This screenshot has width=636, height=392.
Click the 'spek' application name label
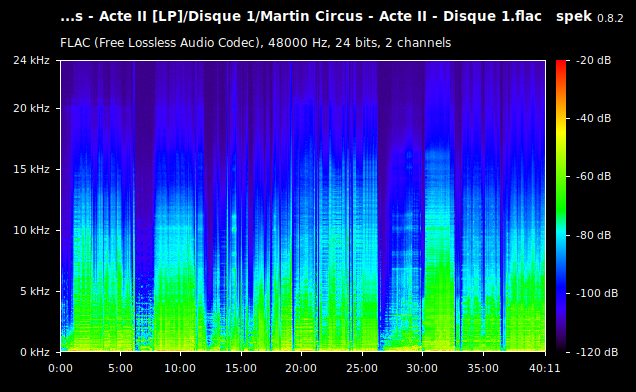click(574, 17)
